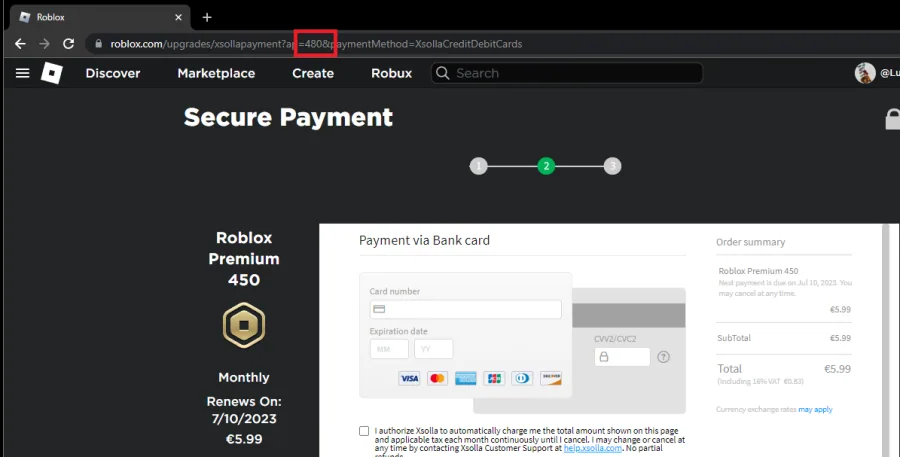
Task: Click the browser forward arrow
Action: (44, 44)
